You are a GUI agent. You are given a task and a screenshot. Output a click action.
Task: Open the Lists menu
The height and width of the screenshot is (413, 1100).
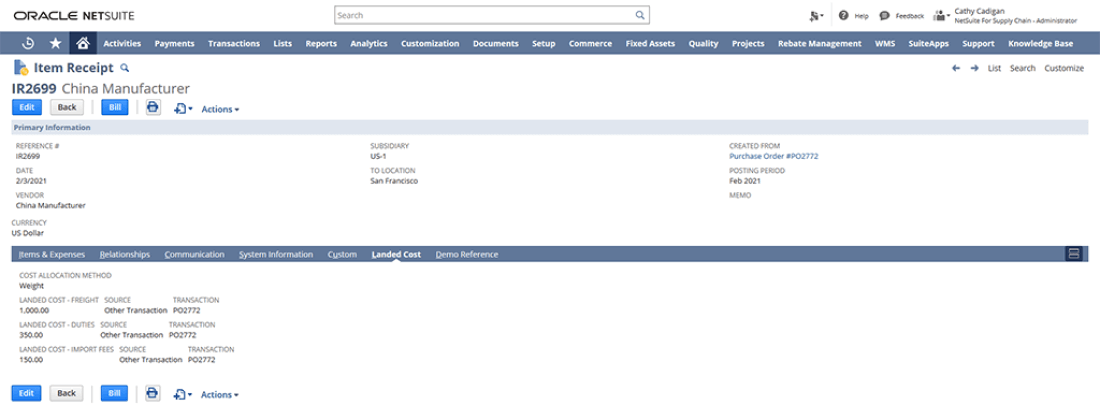pos(283,43)
